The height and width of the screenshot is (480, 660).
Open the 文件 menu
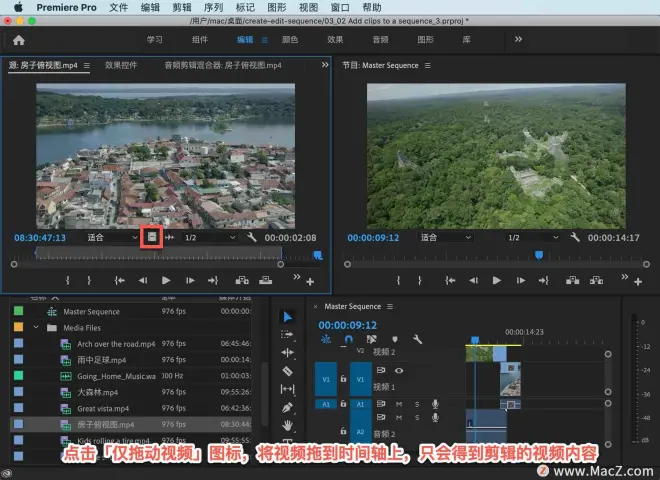click(x=118, y=8)
